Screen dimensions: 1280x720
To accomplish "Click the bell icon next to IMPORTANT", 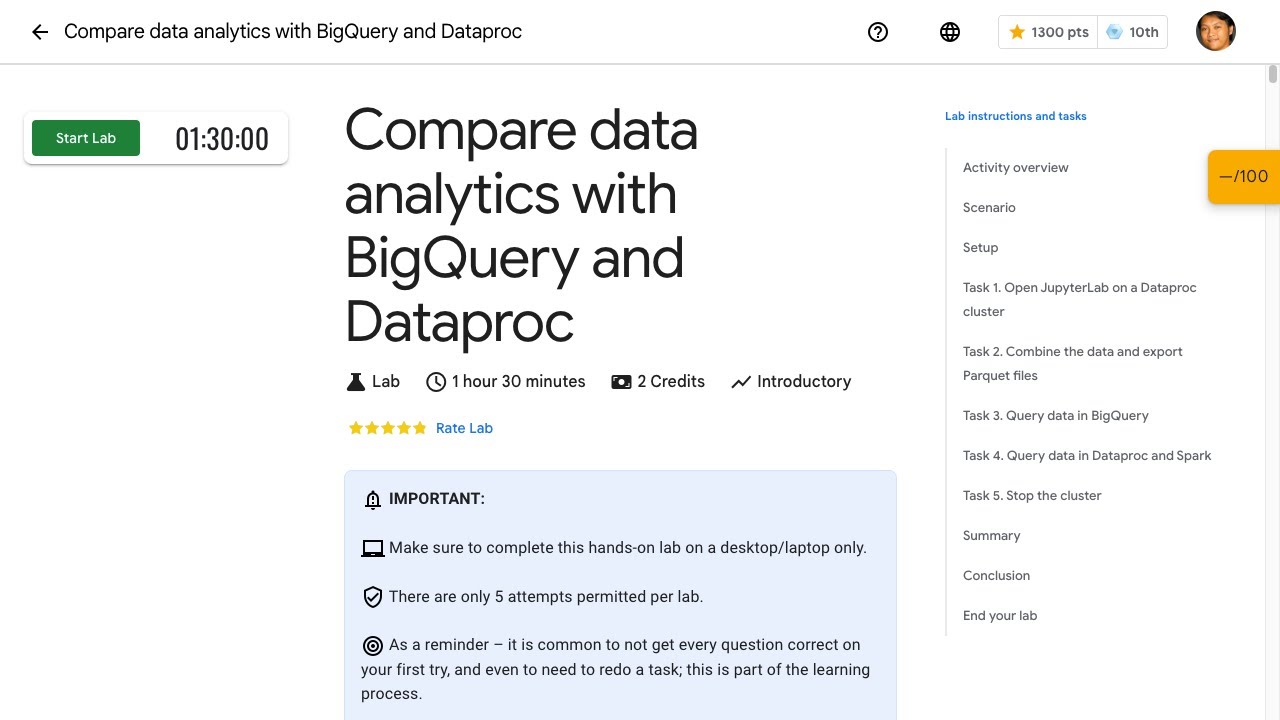I will [x=373, y=499].
